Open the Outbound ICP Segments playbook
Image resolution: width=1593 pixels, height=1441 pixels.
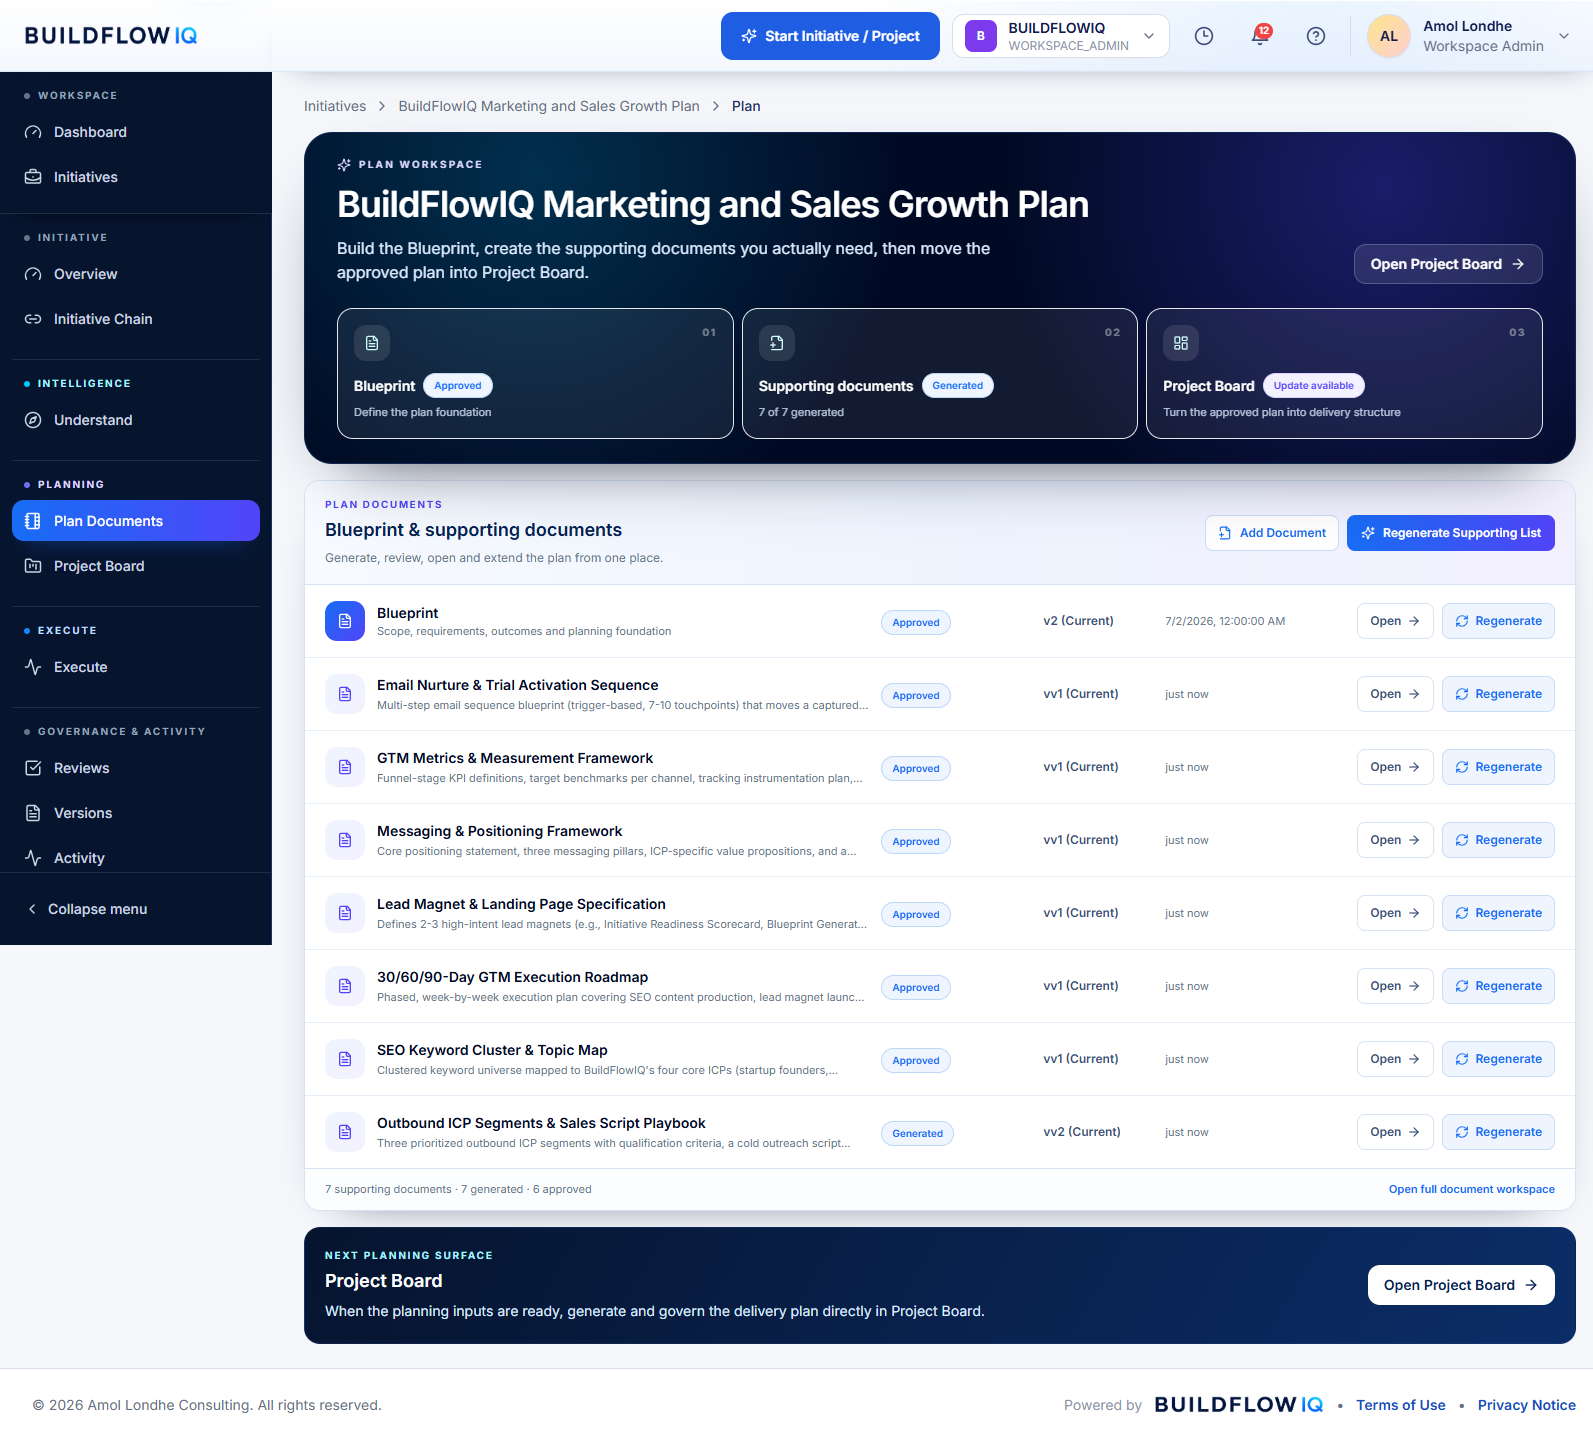pyautogui.click(x=1395, y=1132)
